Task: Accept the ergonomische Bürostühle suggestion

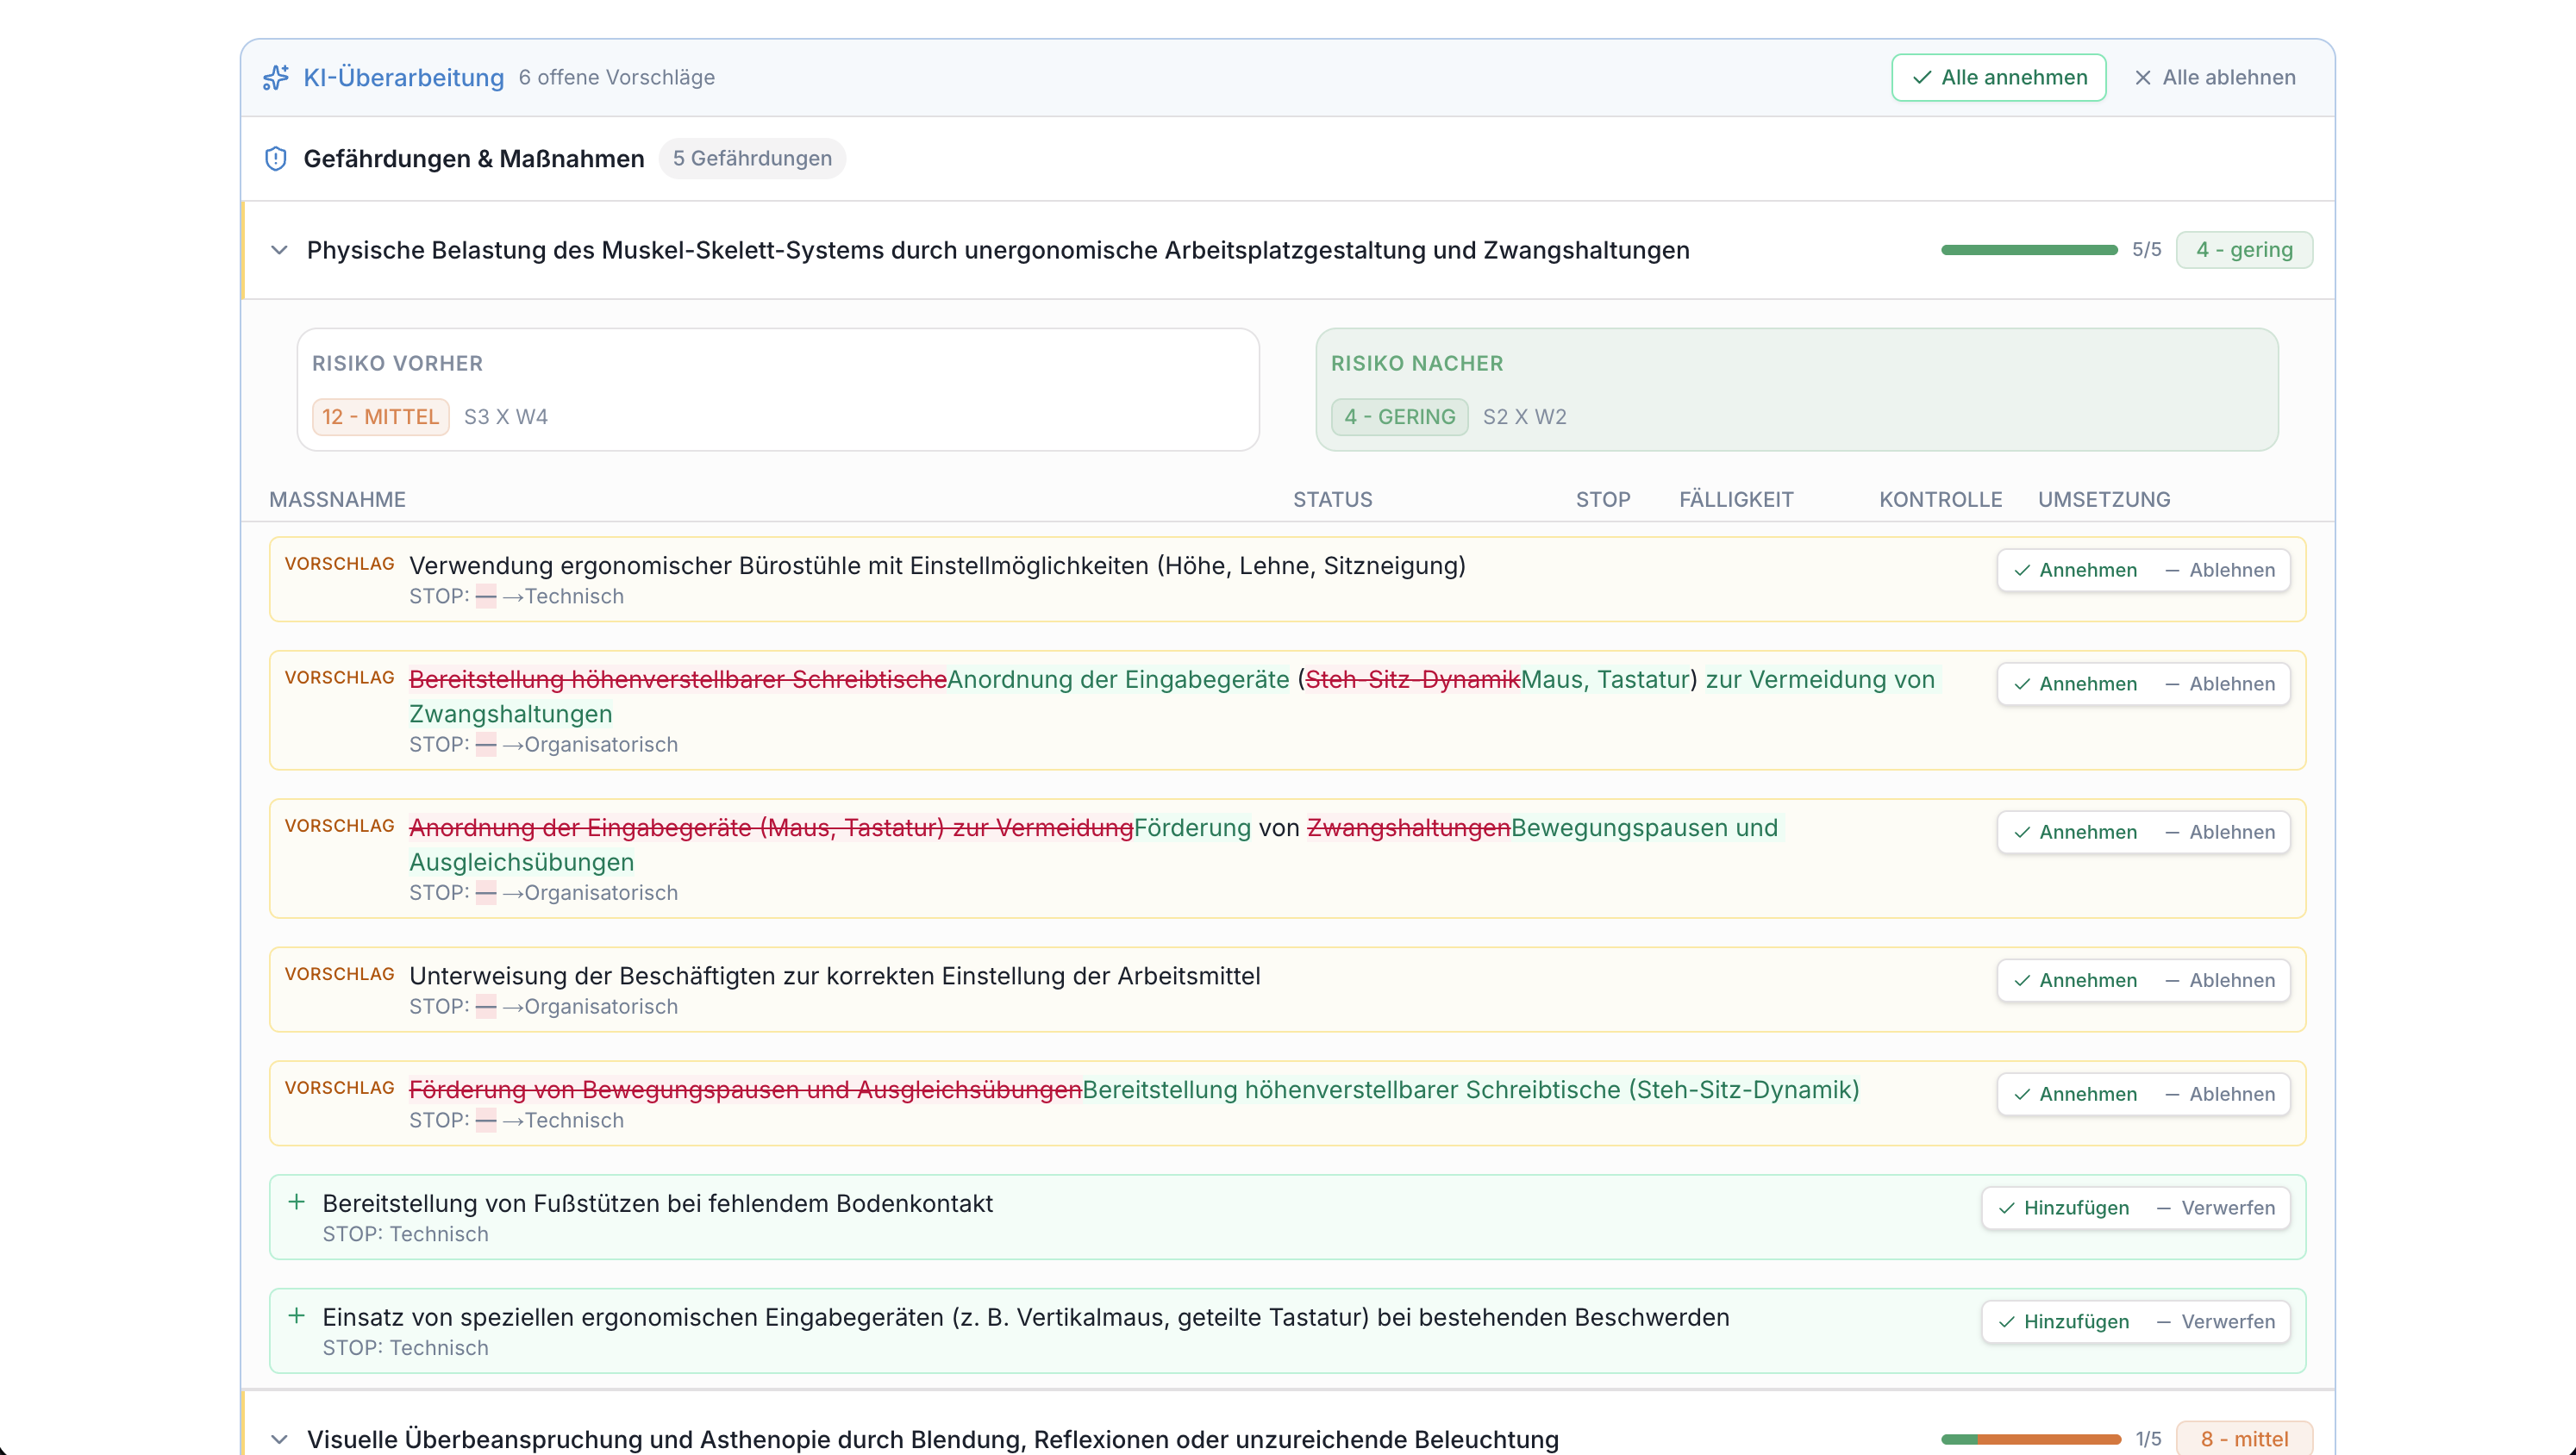Action: (x=2074, y=570)
